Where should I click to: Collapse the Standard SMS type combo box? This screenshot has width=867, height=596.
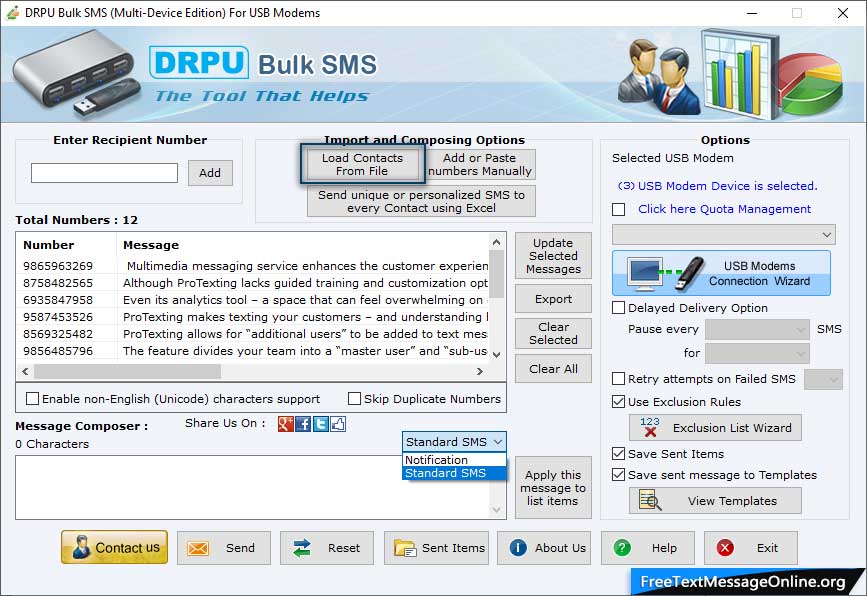click(x=454, y=442)
